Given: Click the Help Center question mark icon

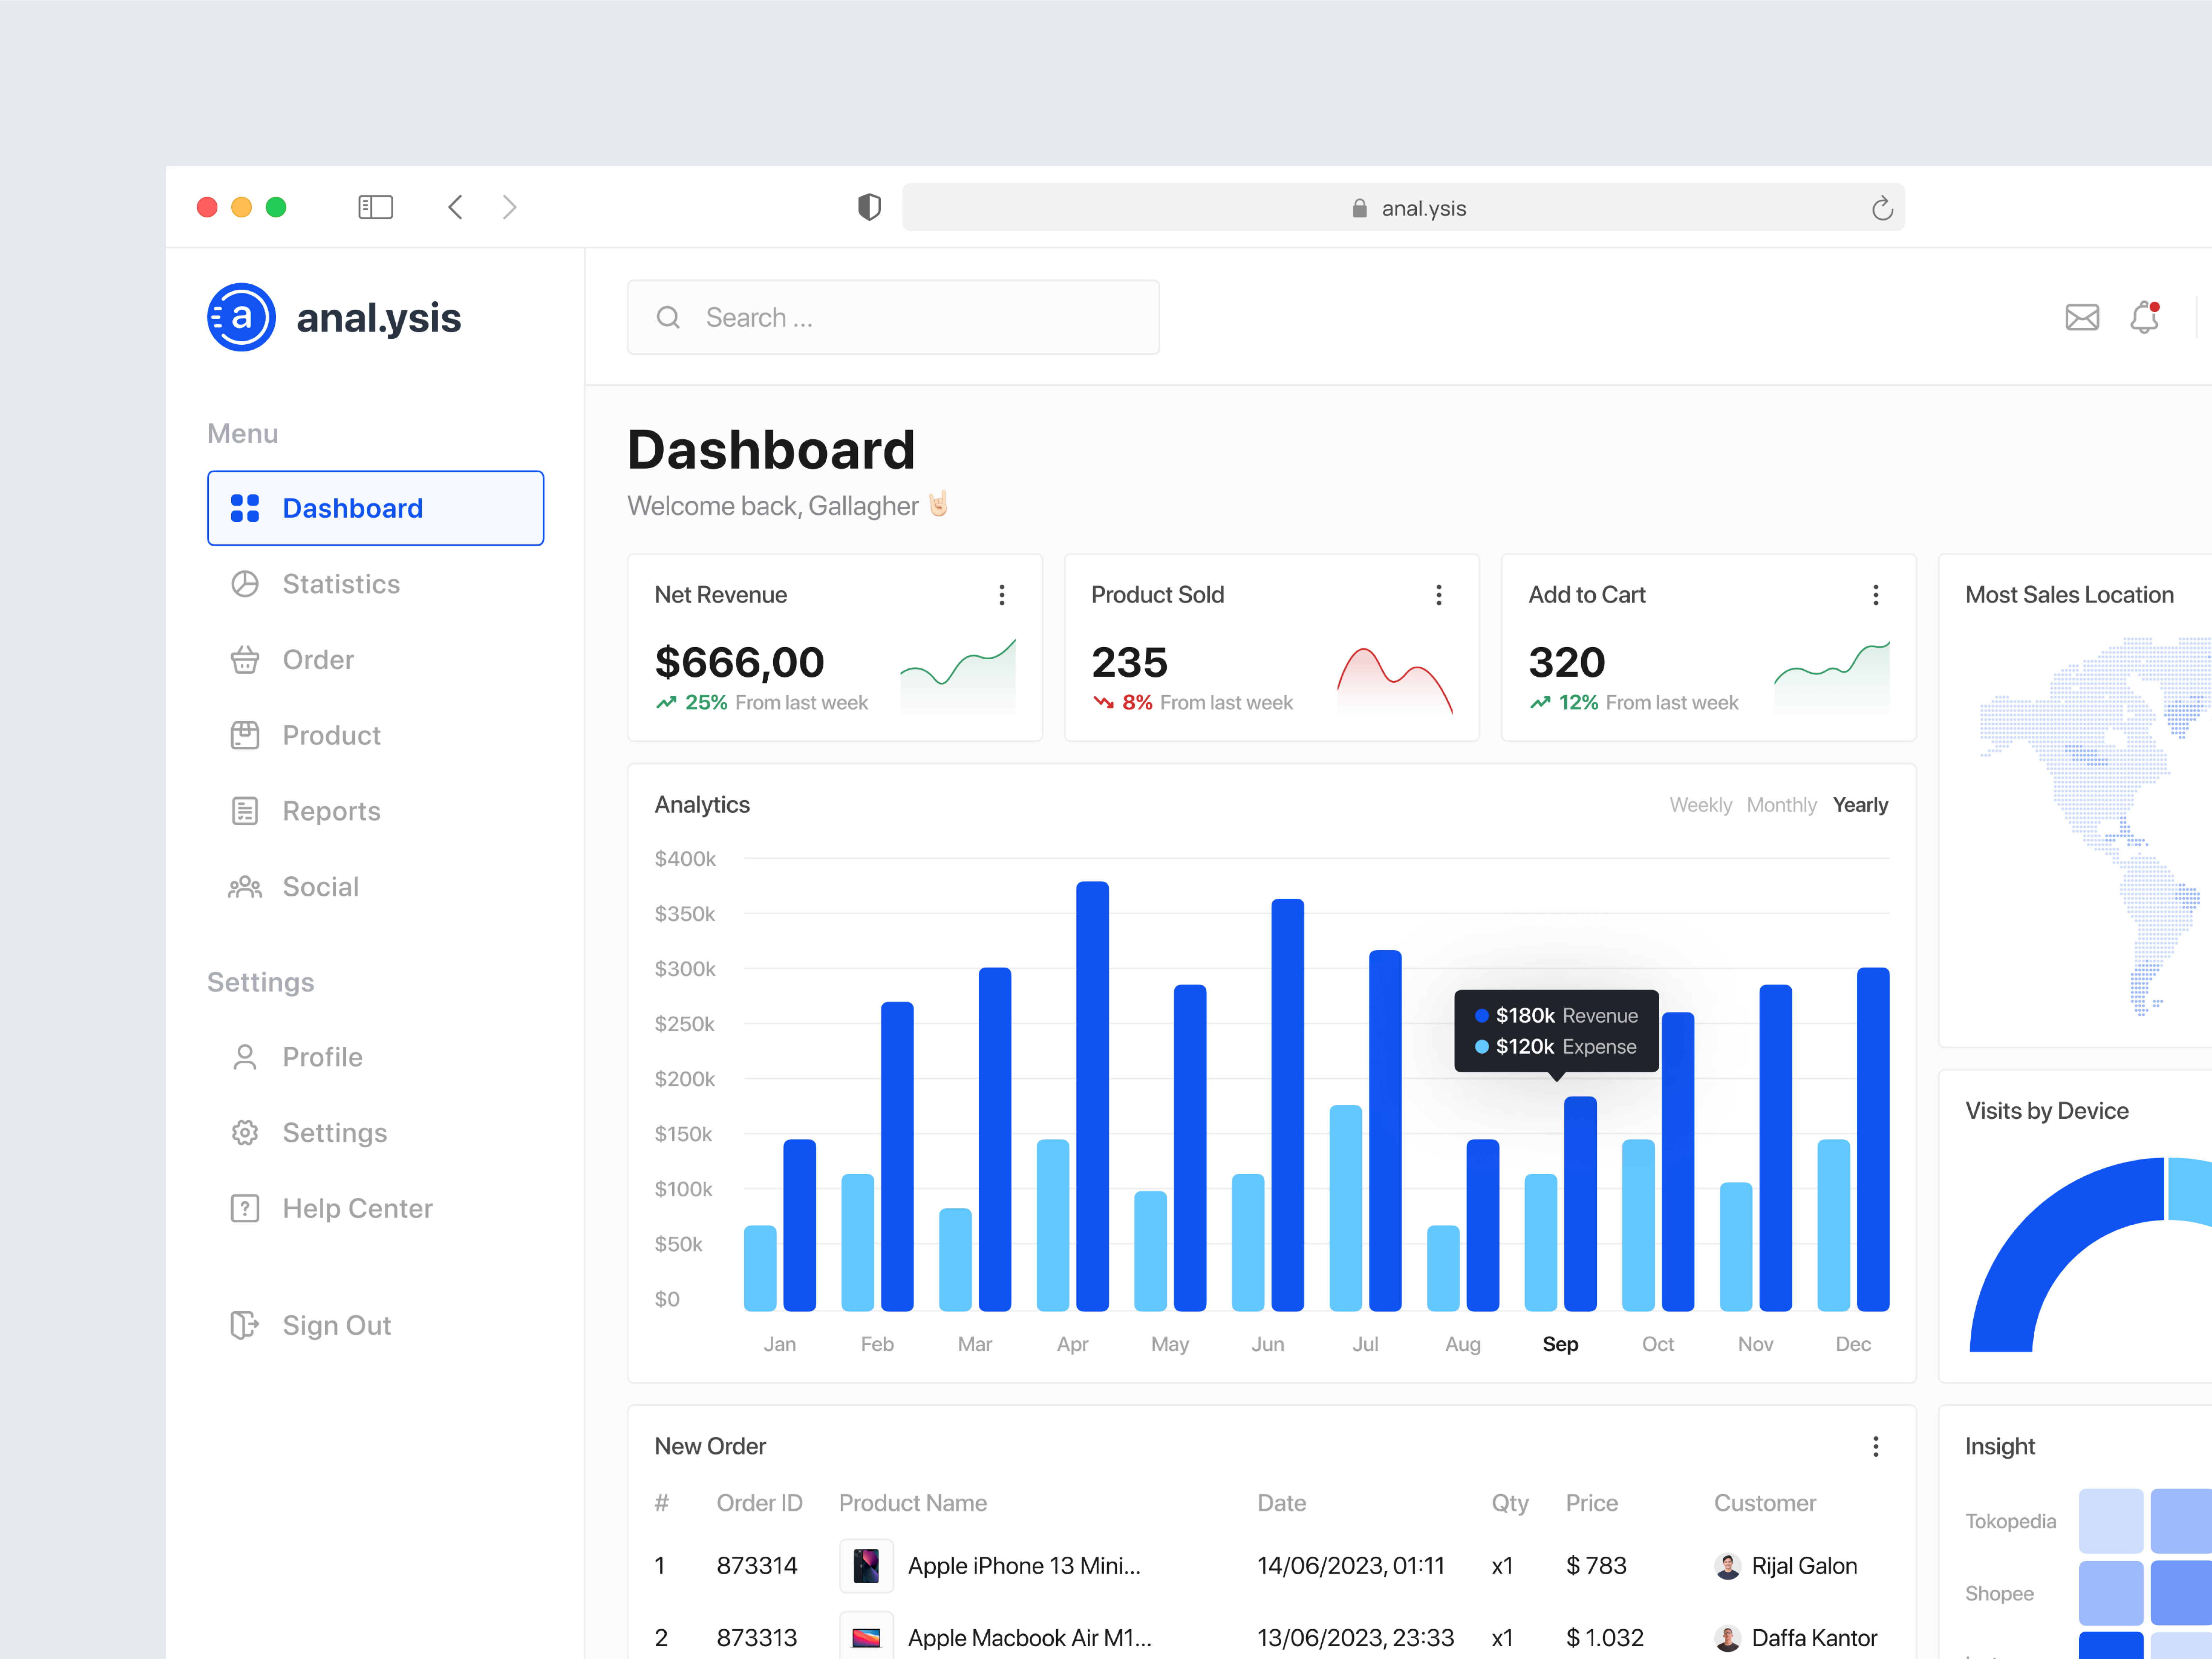Looking at the screenshot, I should tap(245, 1207).
